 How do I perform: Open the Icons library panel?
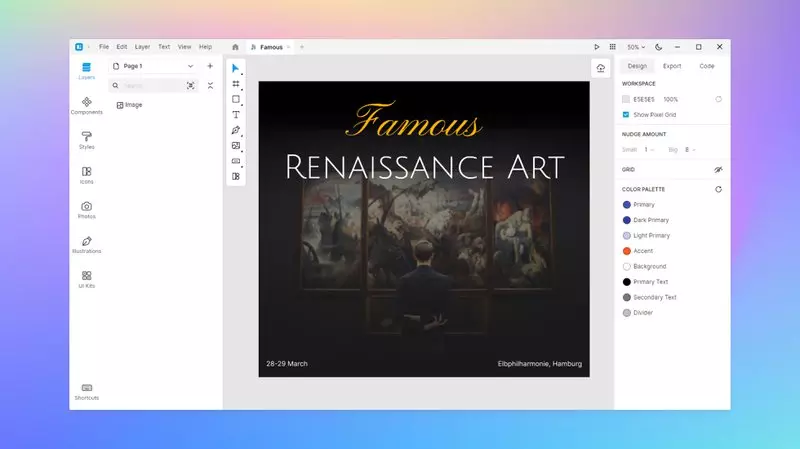[x=86, y=175]
